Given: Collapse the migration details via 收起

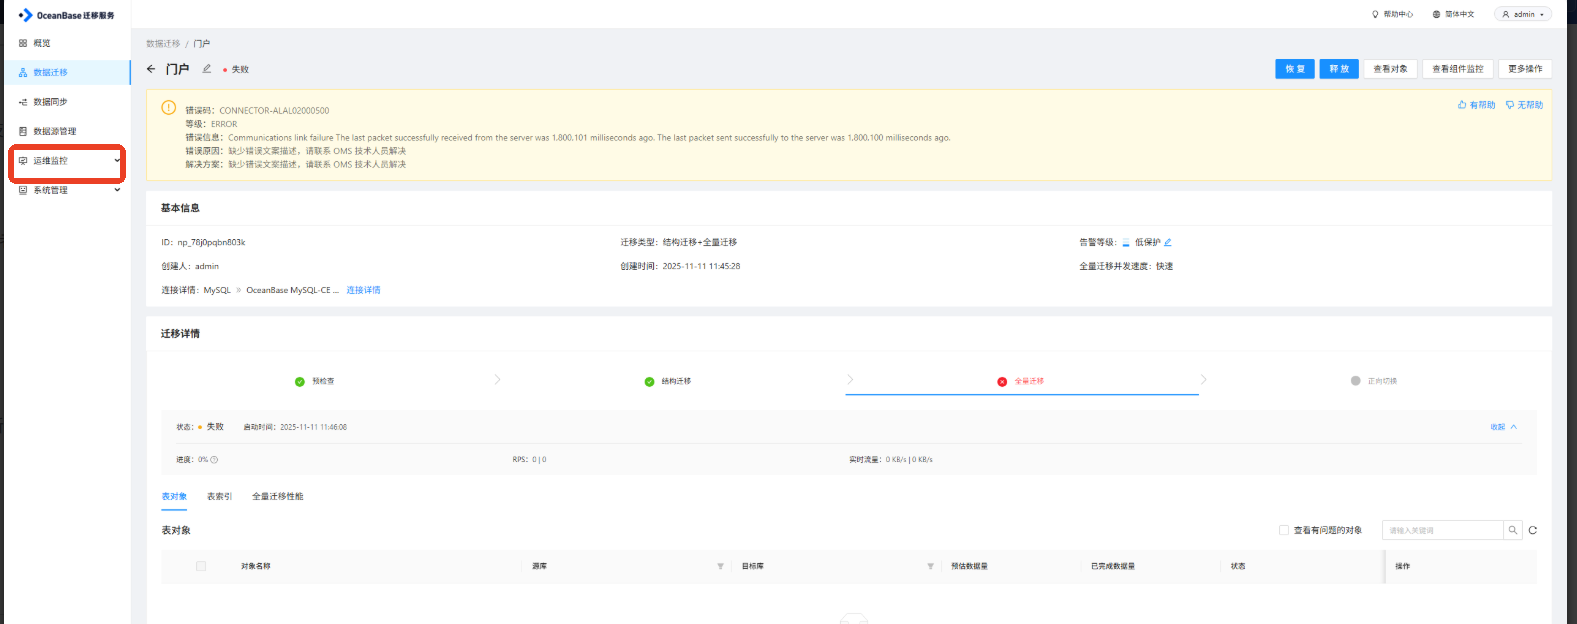Looking at the screenshot, I should coord(1503,427).
